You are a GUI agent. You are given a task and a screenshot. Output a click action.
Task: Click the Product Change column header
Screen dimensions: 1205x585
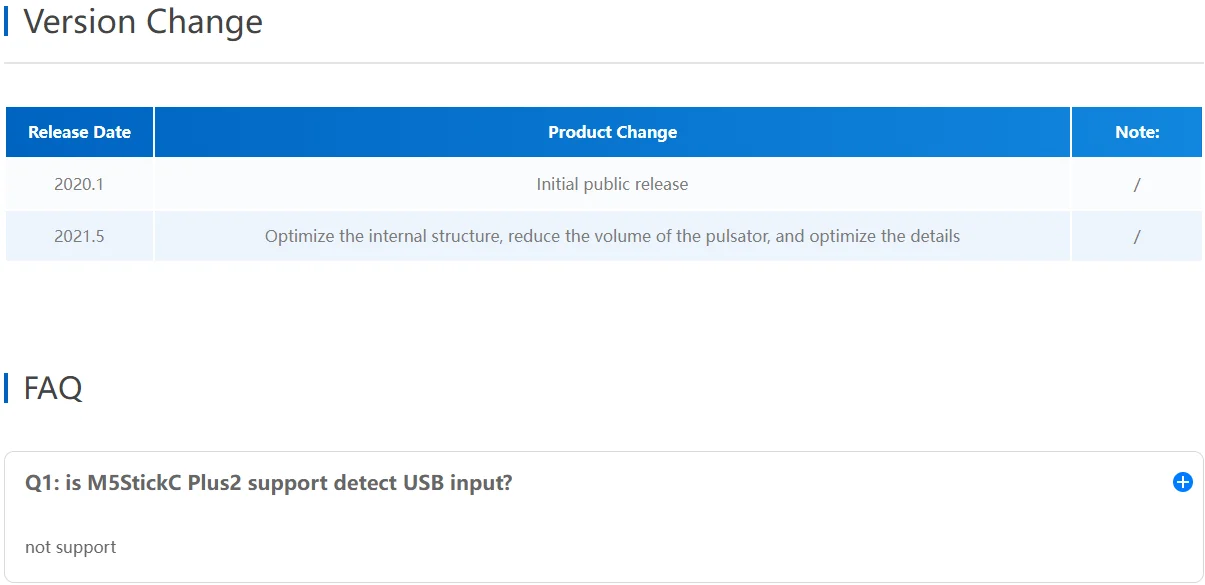(x=612, y=132)
